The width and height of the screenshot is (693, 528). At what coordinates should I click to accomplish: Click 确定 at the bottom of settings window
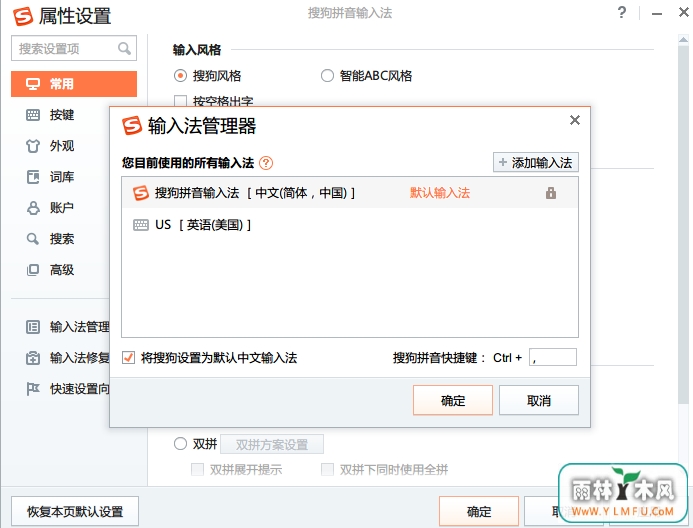pos(479,511)
